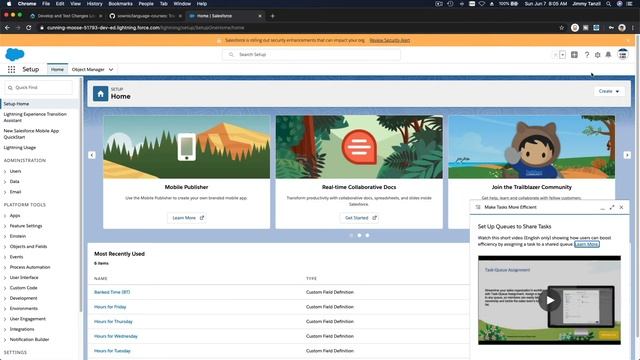Open the Banked Time (BT) field link
Viewport: 640px width, 360px height.
(112, 292)
